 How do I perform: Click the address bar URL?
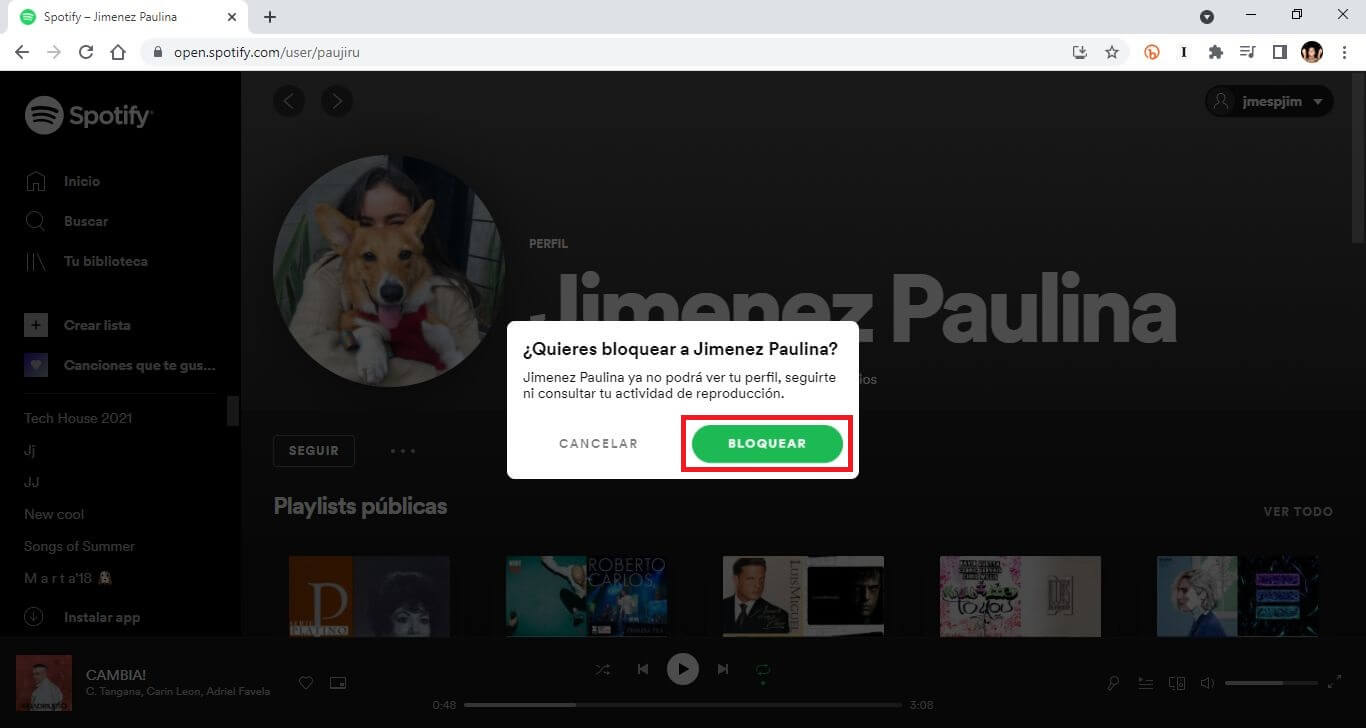tap(266, 52)
